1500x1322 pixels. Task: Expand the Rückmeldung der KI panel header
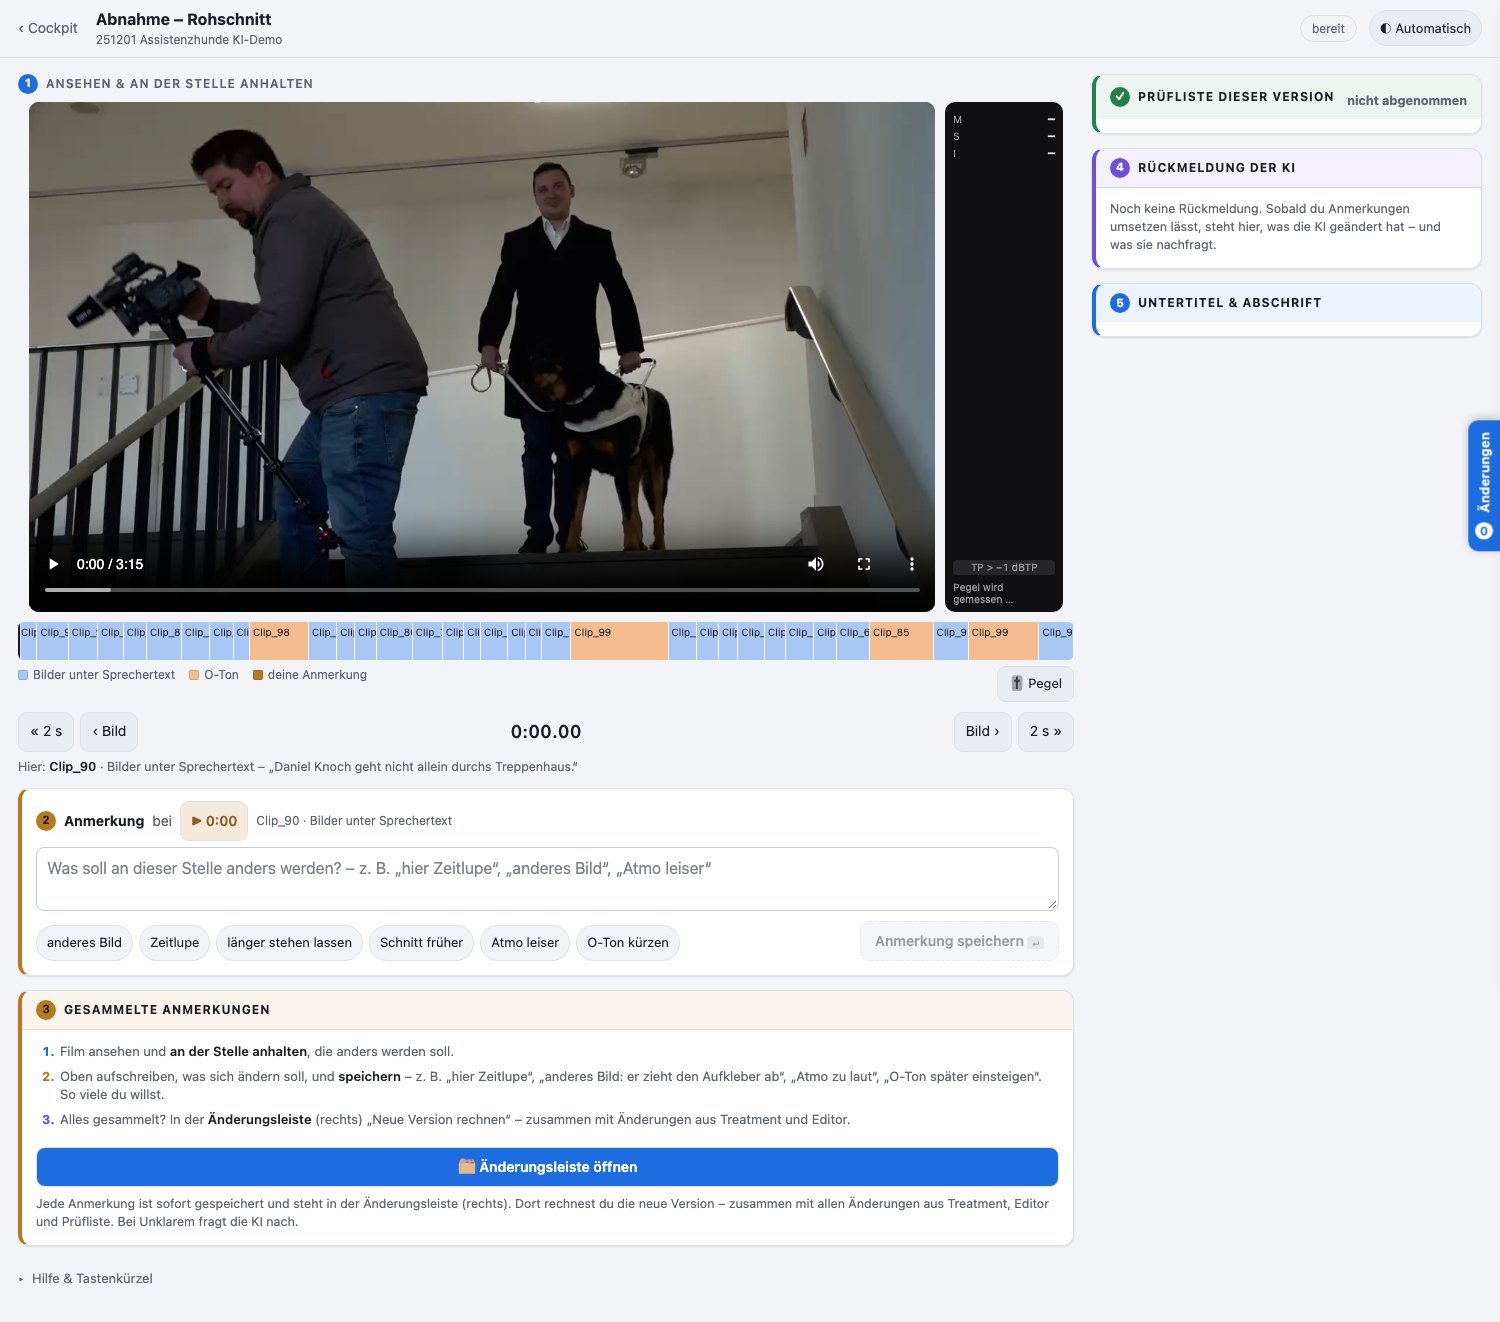click(x=1288, y=168)
